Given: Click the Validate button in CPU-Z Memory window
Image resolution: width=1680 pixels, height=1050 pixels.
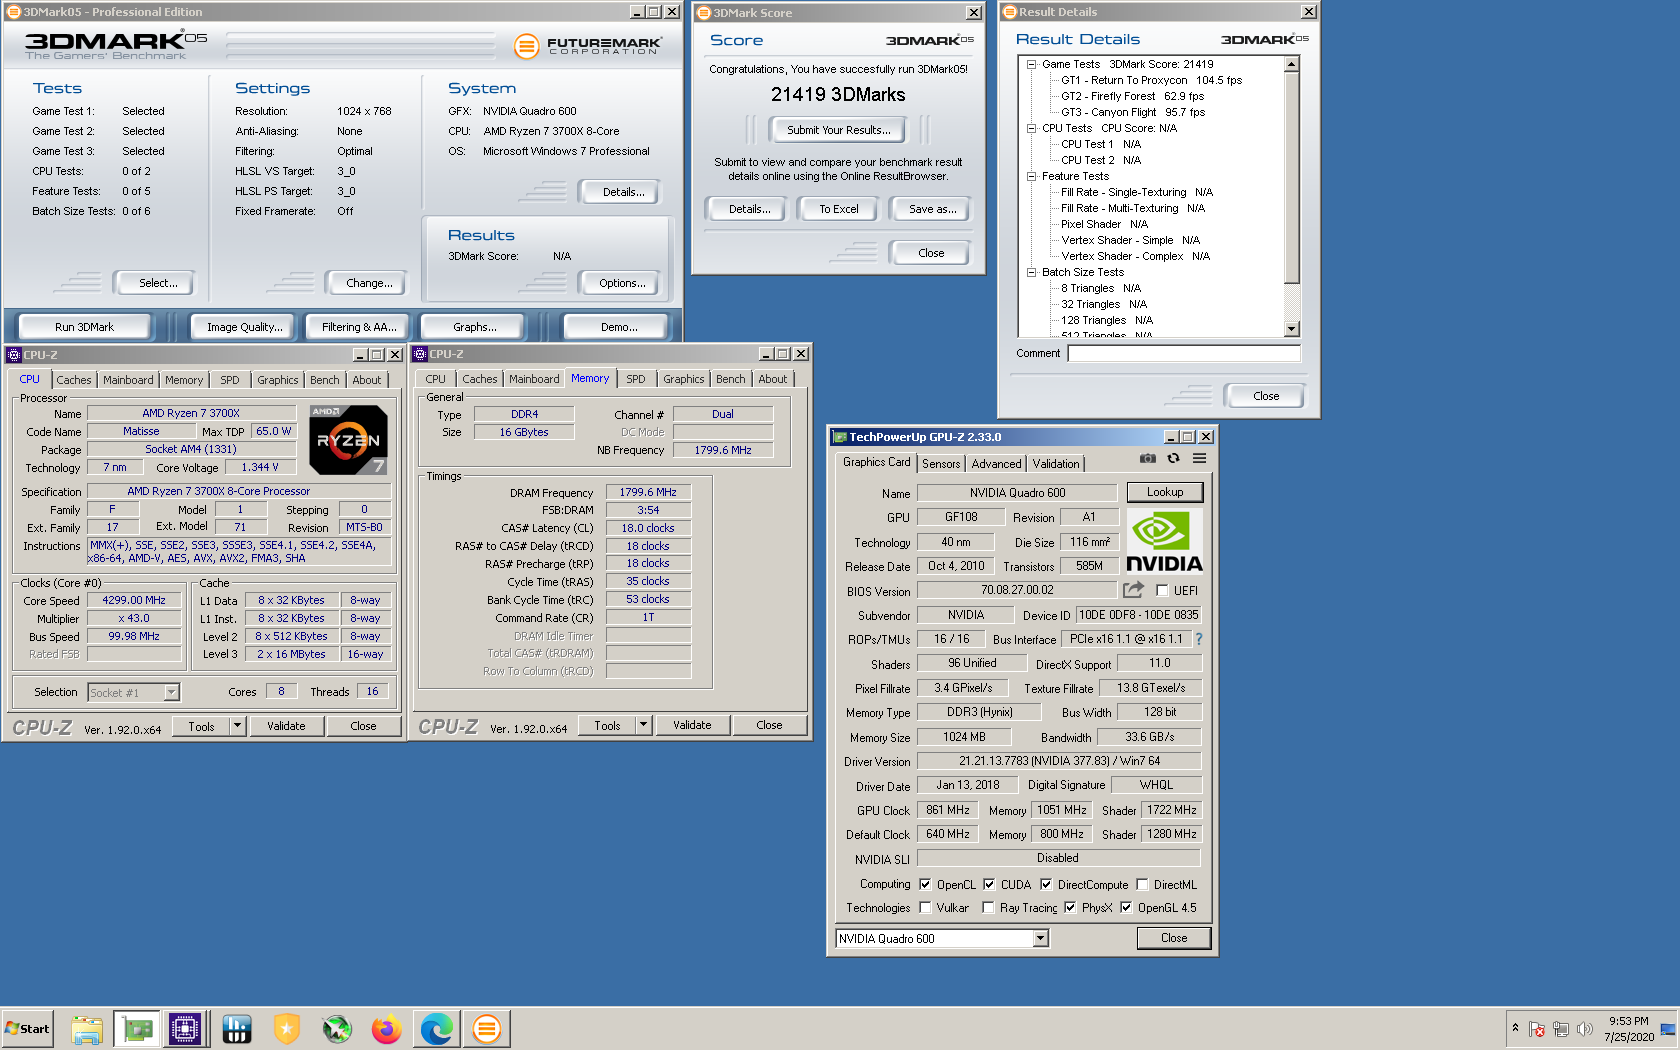Looking at the screenshot, I should pos(692,725).
